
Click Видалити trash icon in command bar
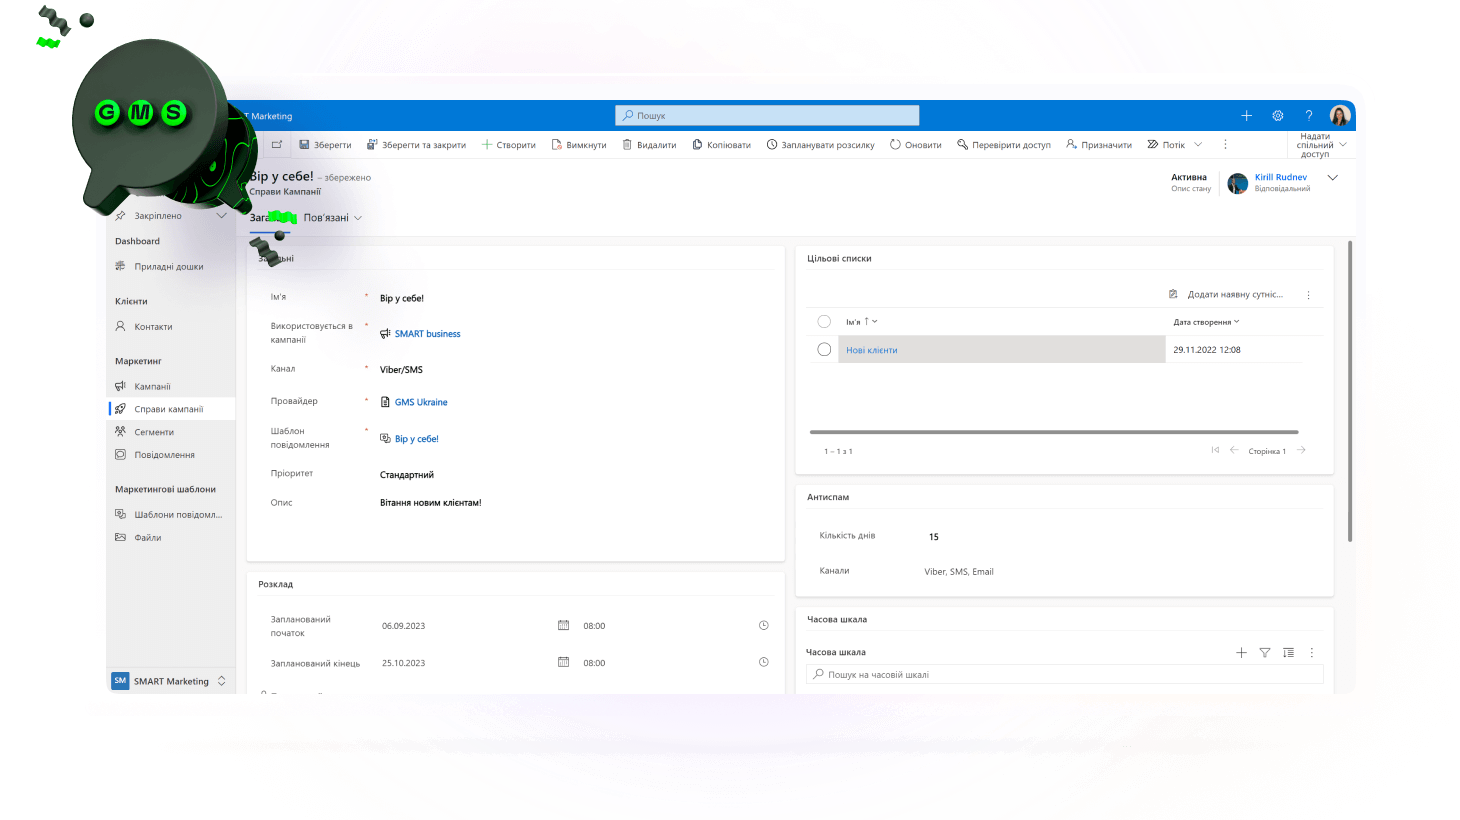(x=627, y=145)
